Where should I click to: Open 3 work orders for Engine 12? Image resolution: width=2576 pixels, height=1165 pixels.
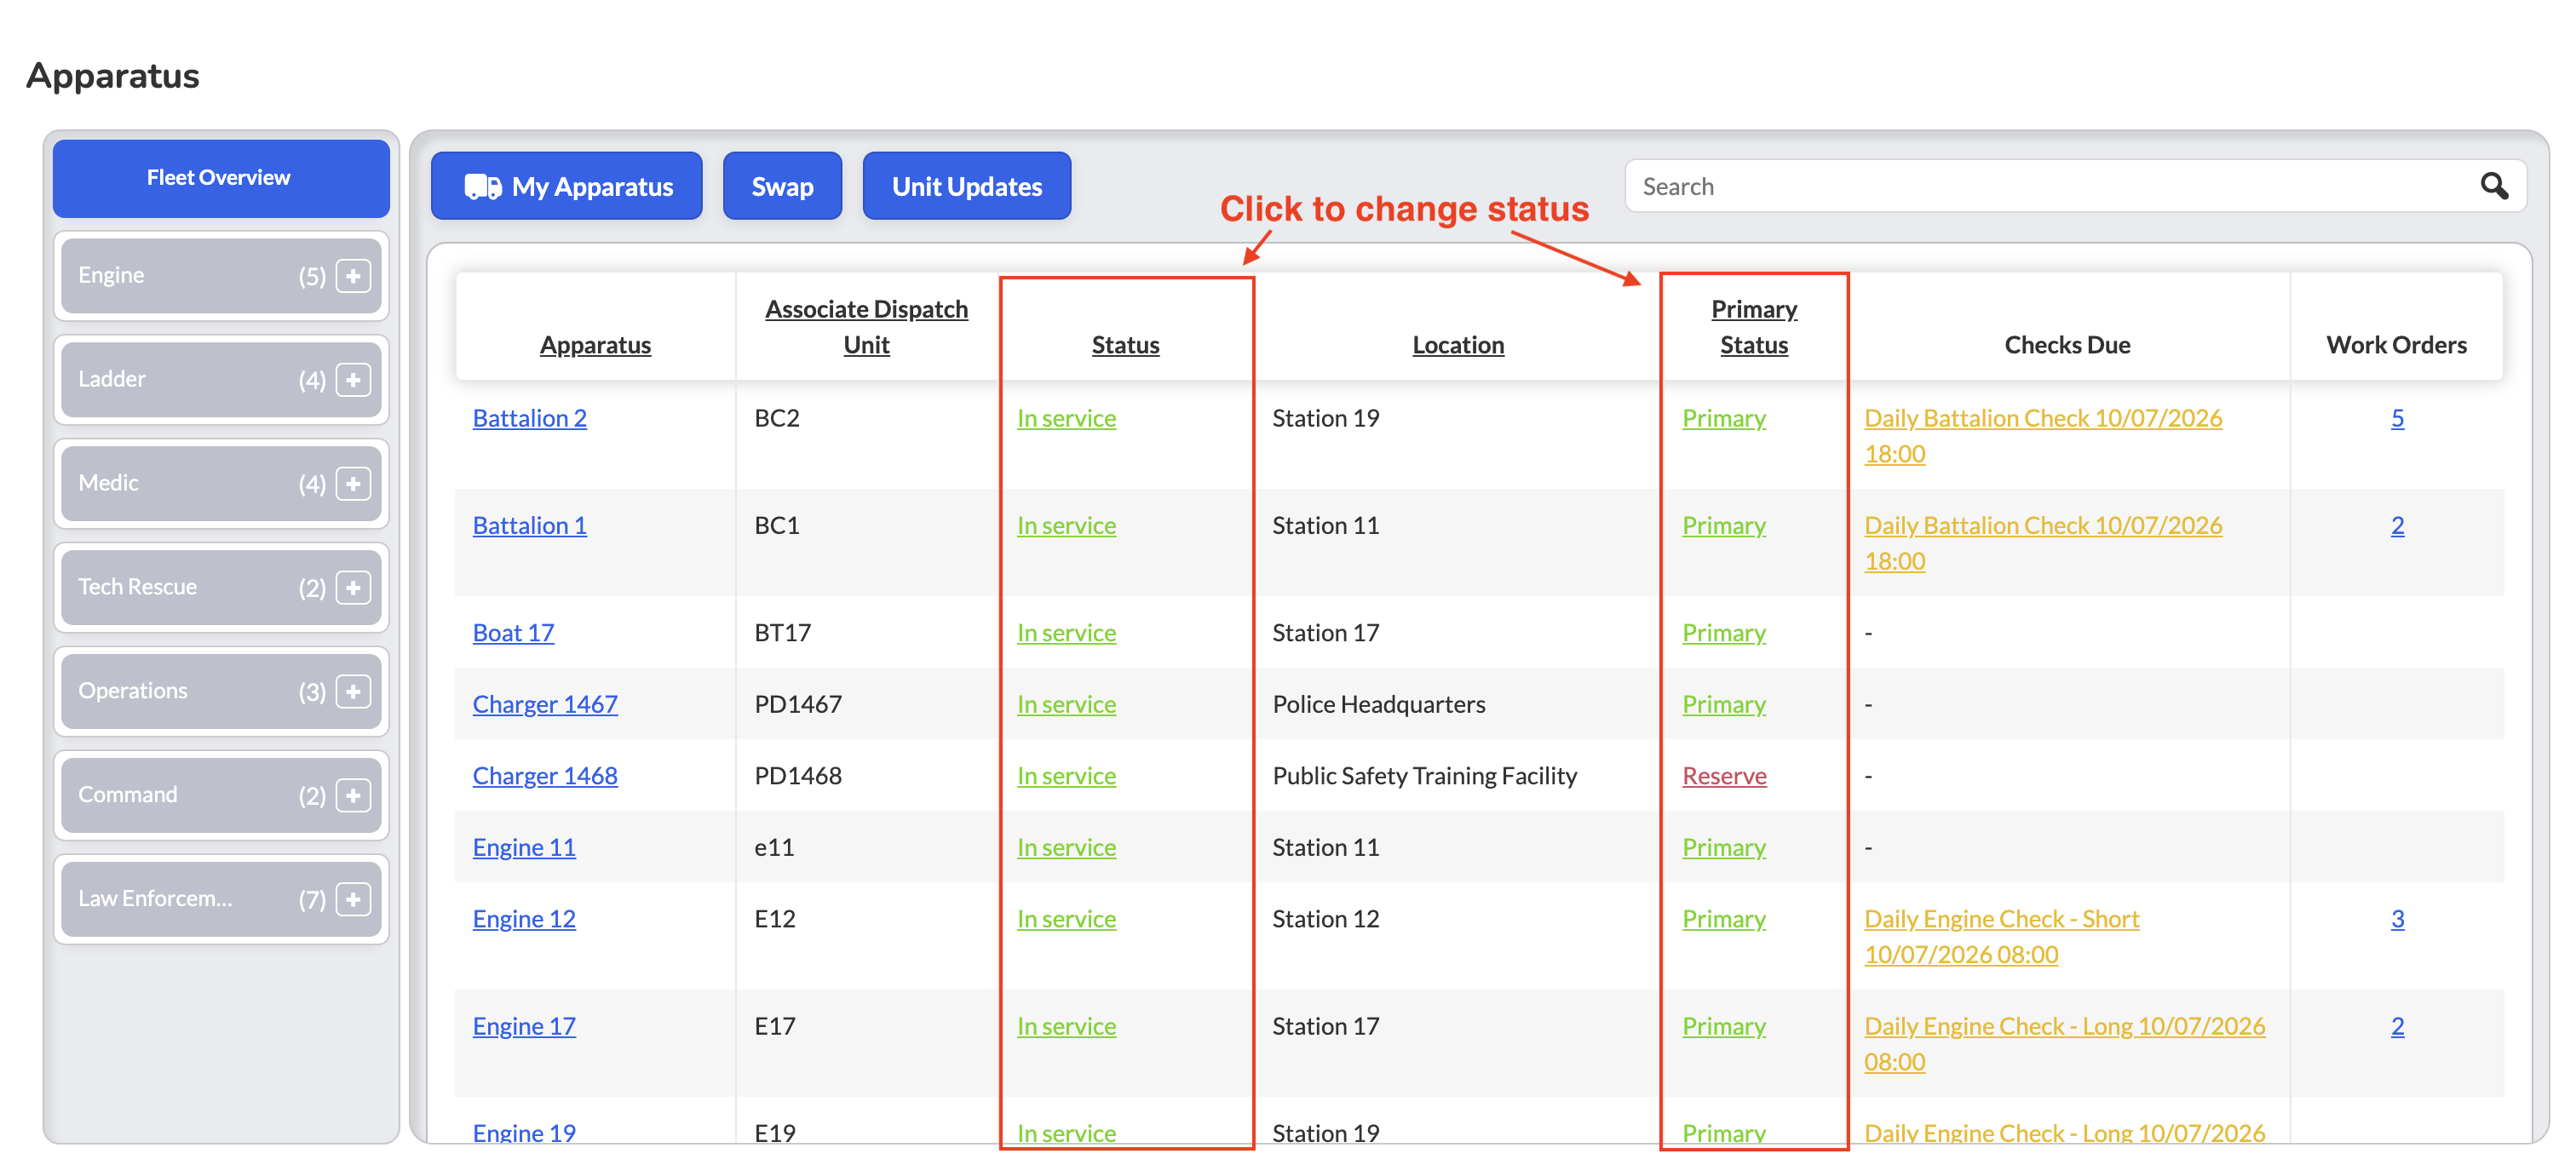tap(2397, 919)
